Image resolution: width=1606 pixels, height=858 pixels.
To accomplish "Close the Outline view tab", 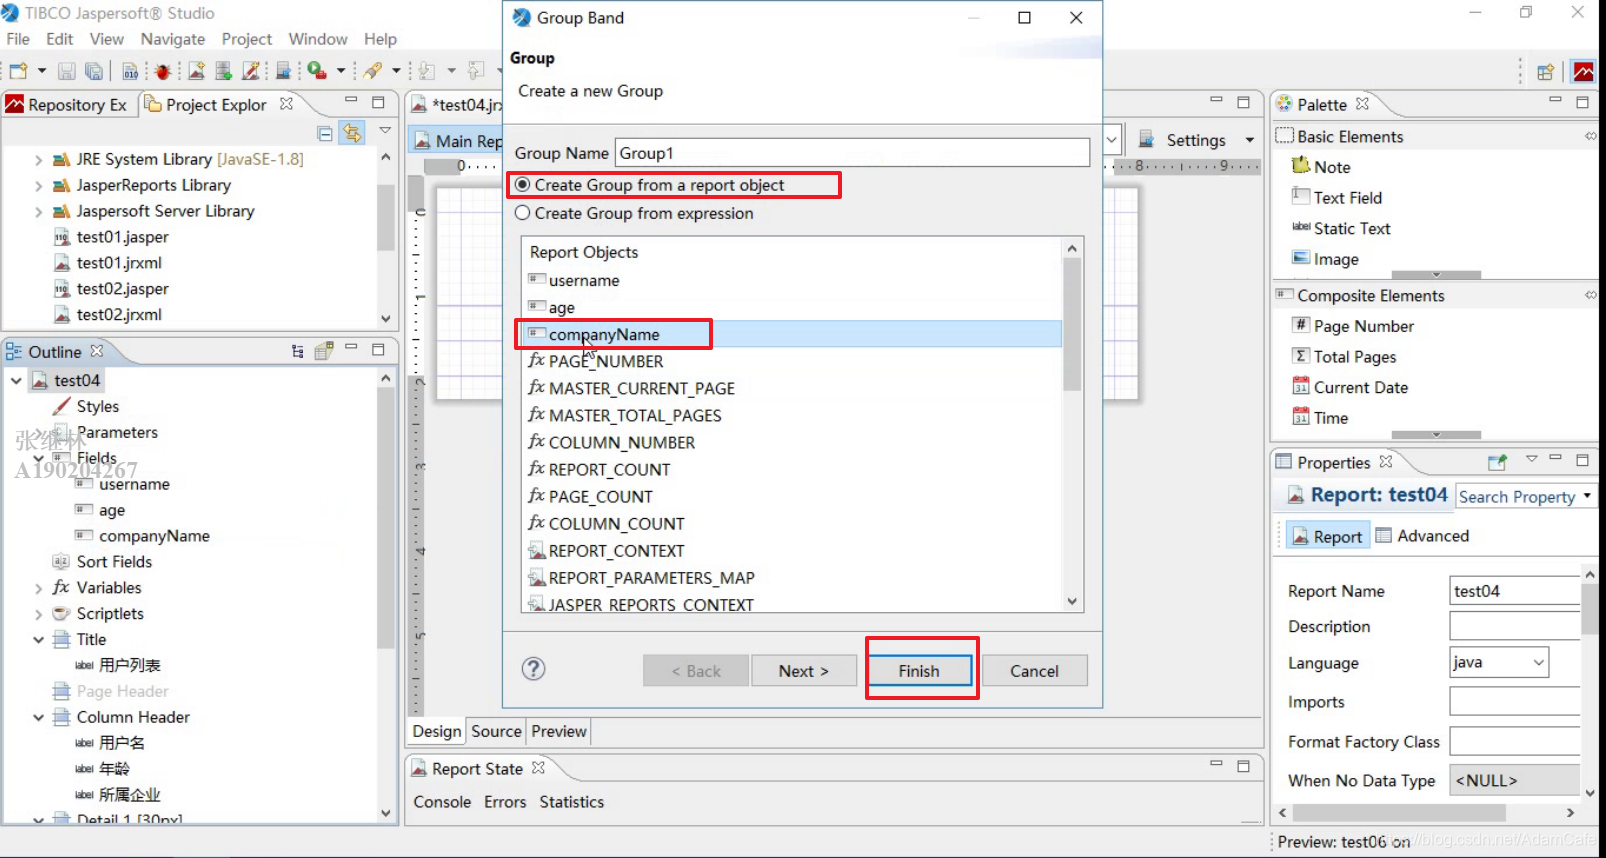I will (97, 351).
